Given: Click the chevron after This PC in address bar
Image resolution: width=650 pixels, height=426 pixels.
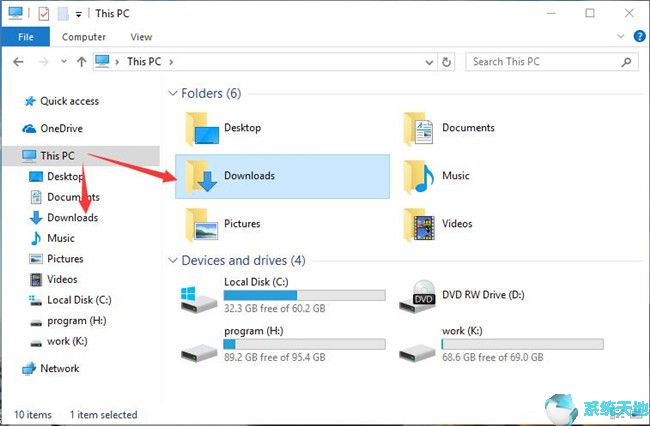Looking at the screenshot, I should tap(171, 62).
